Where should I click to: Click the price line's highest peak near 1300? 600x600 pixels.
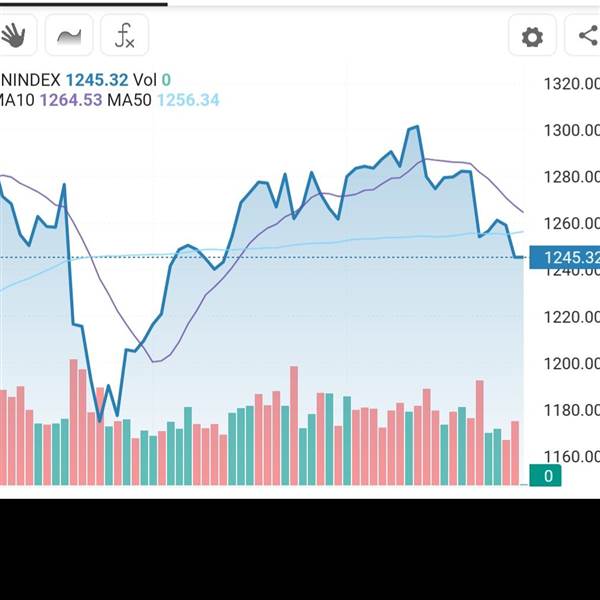click(417, 127)
